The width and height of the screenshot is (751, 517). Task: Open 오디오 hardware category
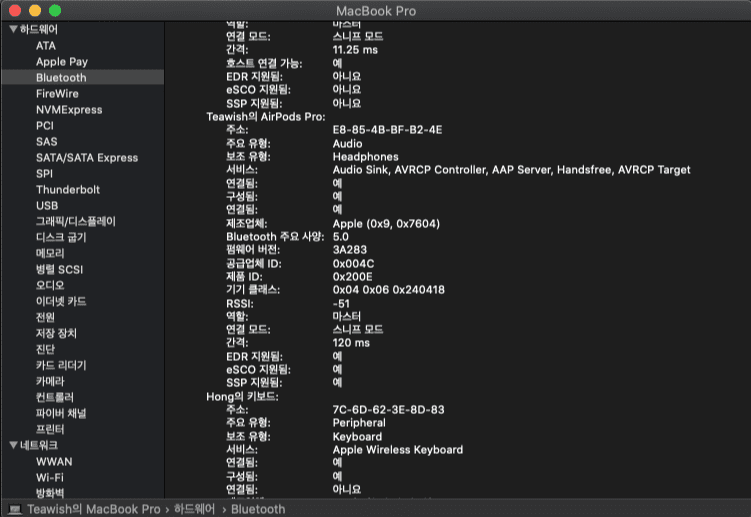(x=50, y=286)
